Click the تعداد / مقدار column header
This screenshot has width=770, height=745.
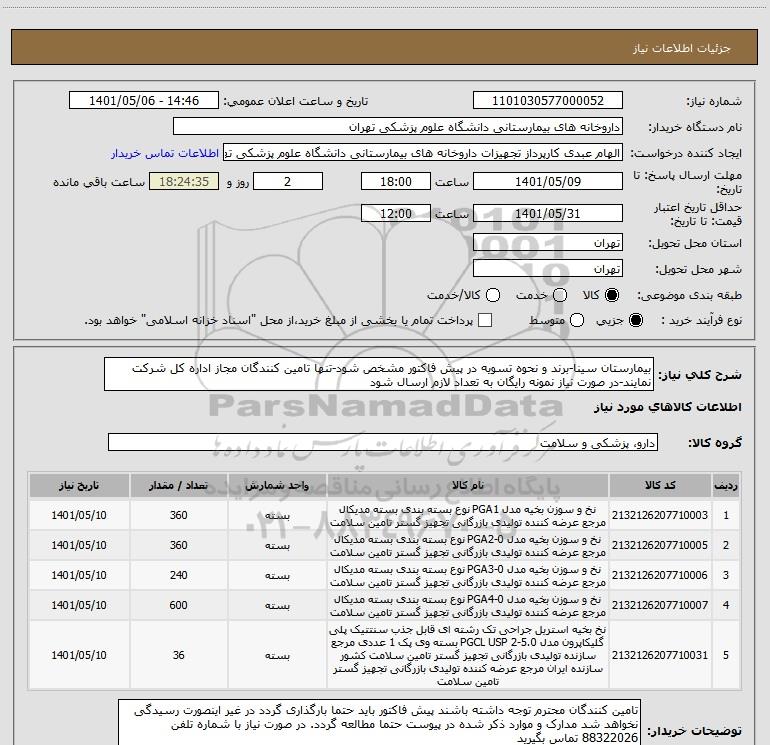tap(179, 485)
